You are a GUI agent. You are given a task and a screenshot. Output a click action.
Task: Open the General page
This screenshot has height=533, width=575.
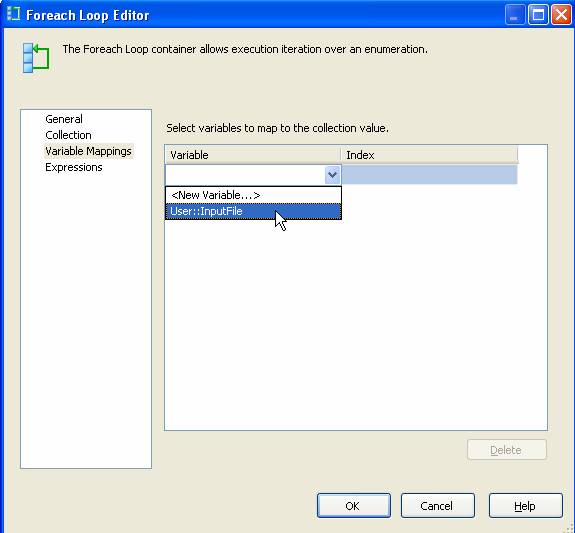point(64,119)
